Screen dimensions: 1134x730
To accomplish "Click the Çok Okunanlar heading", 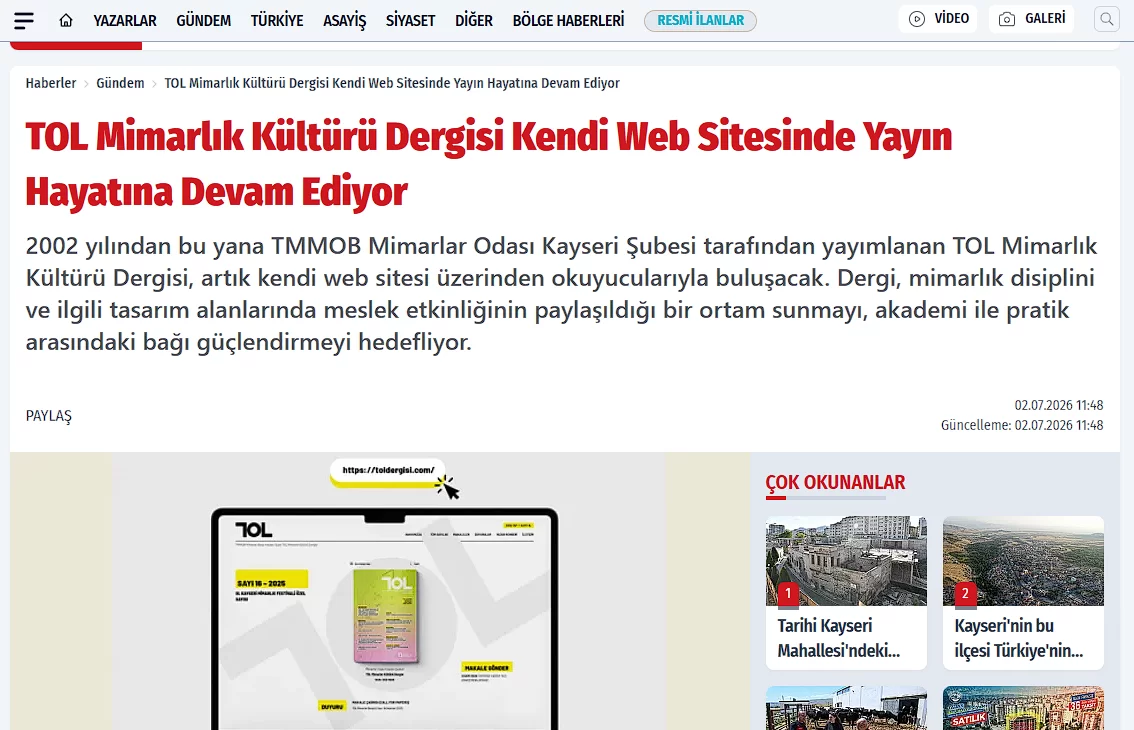I will 835,483.
